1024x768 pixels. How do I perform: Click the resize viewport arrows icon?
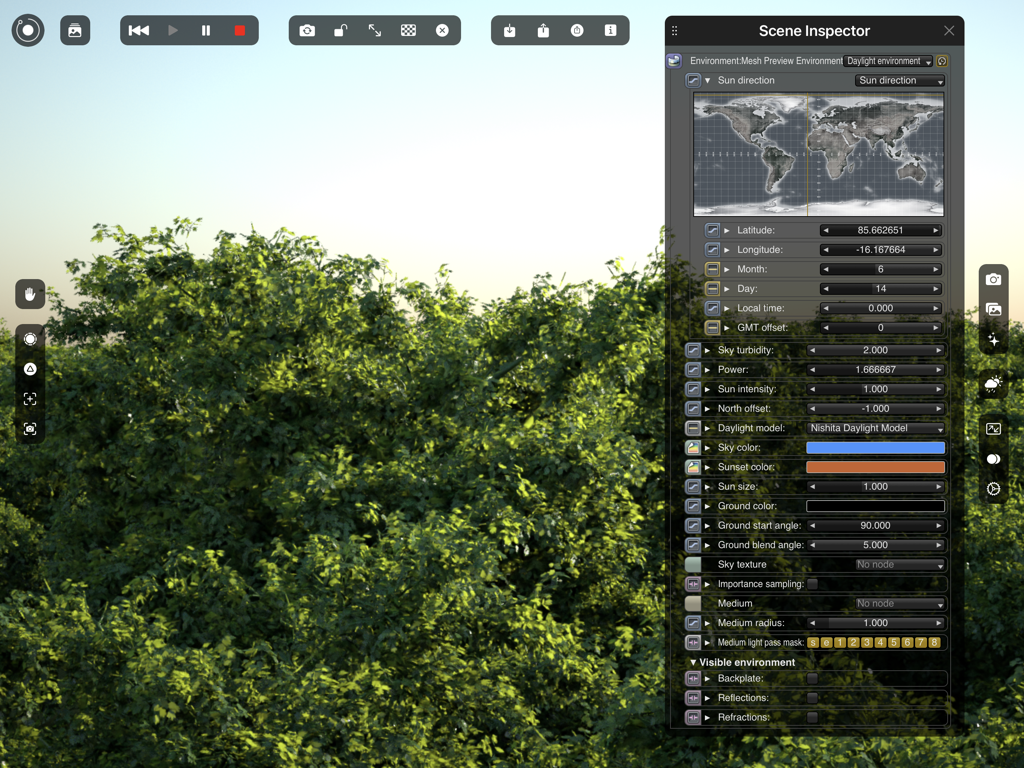coord(375,31)
